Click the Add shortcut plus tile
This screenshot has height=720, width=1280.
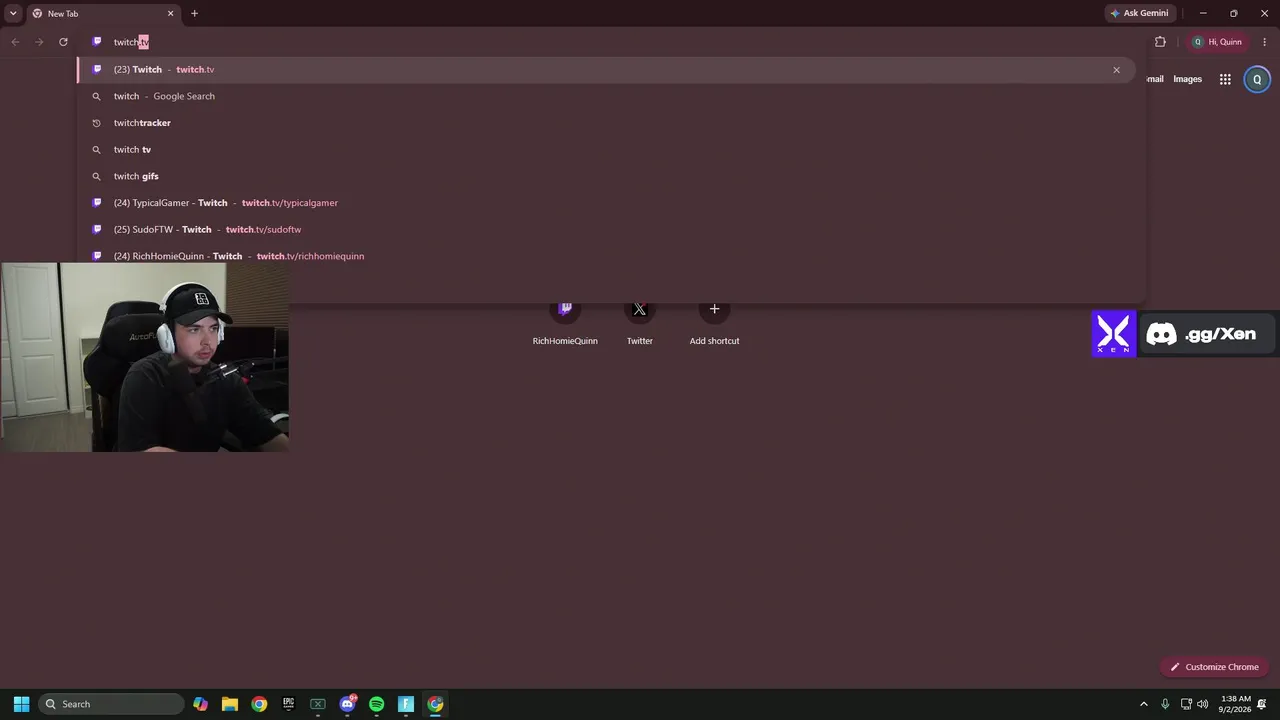coord(714,322)
